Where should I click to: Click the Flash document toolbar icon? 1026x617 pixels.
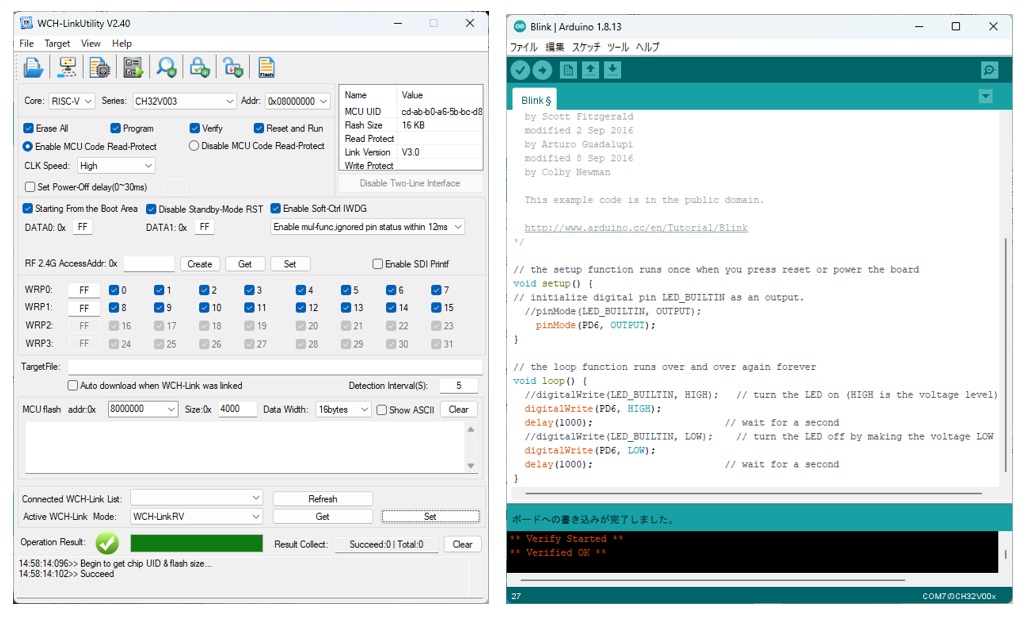coord(266,67)
